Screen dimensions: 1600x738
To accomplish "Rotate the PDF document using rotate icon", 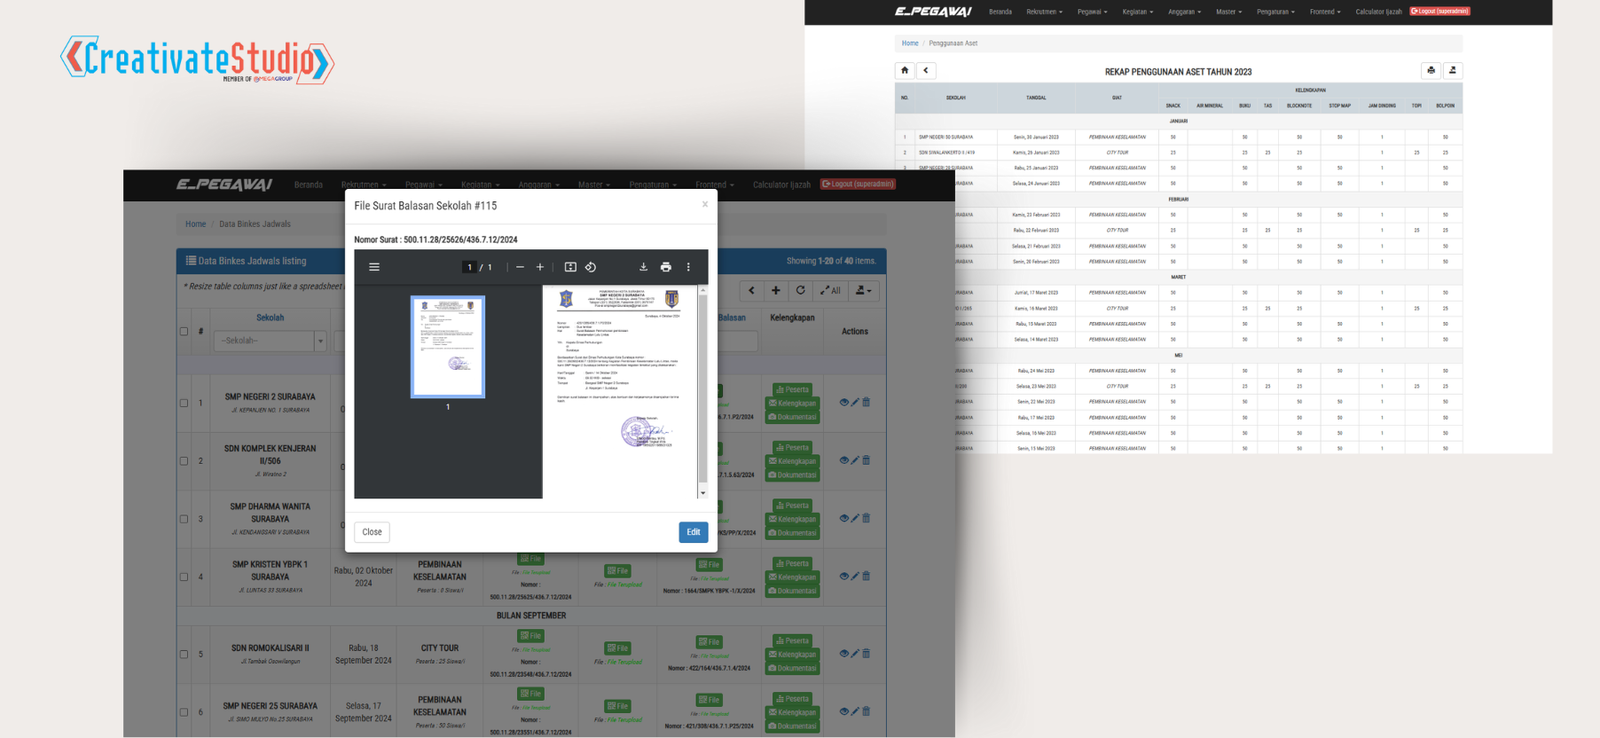I will coord(591,267).
